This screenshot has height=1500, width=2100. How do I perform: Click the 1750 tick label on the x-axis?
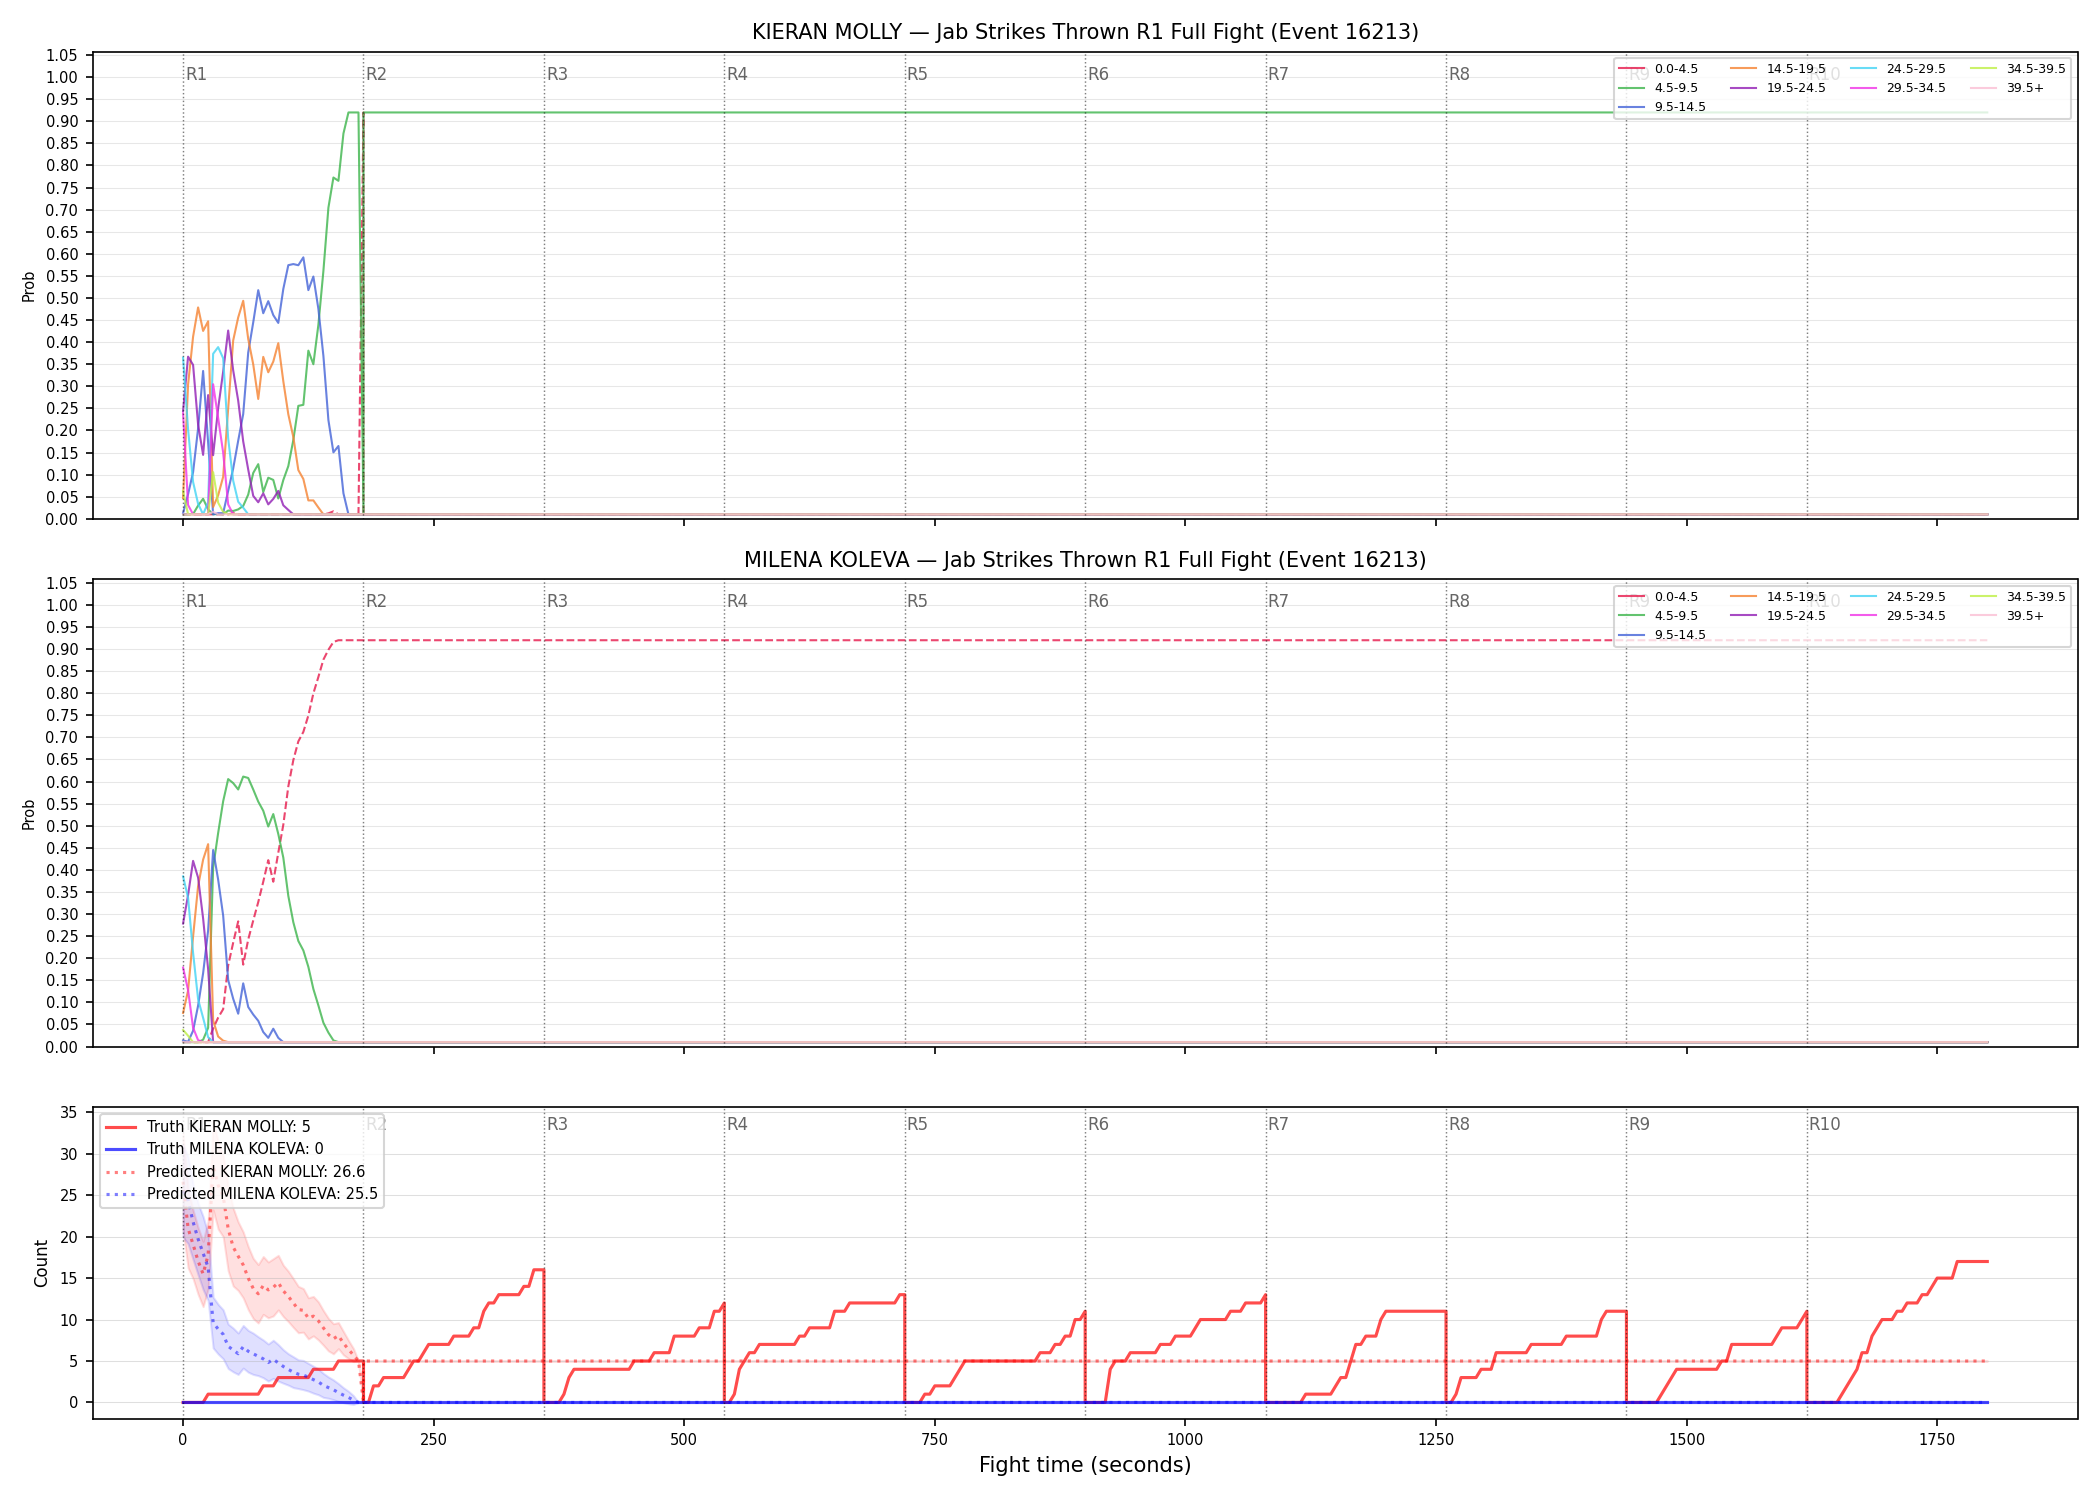(x=1937, y=1440)
